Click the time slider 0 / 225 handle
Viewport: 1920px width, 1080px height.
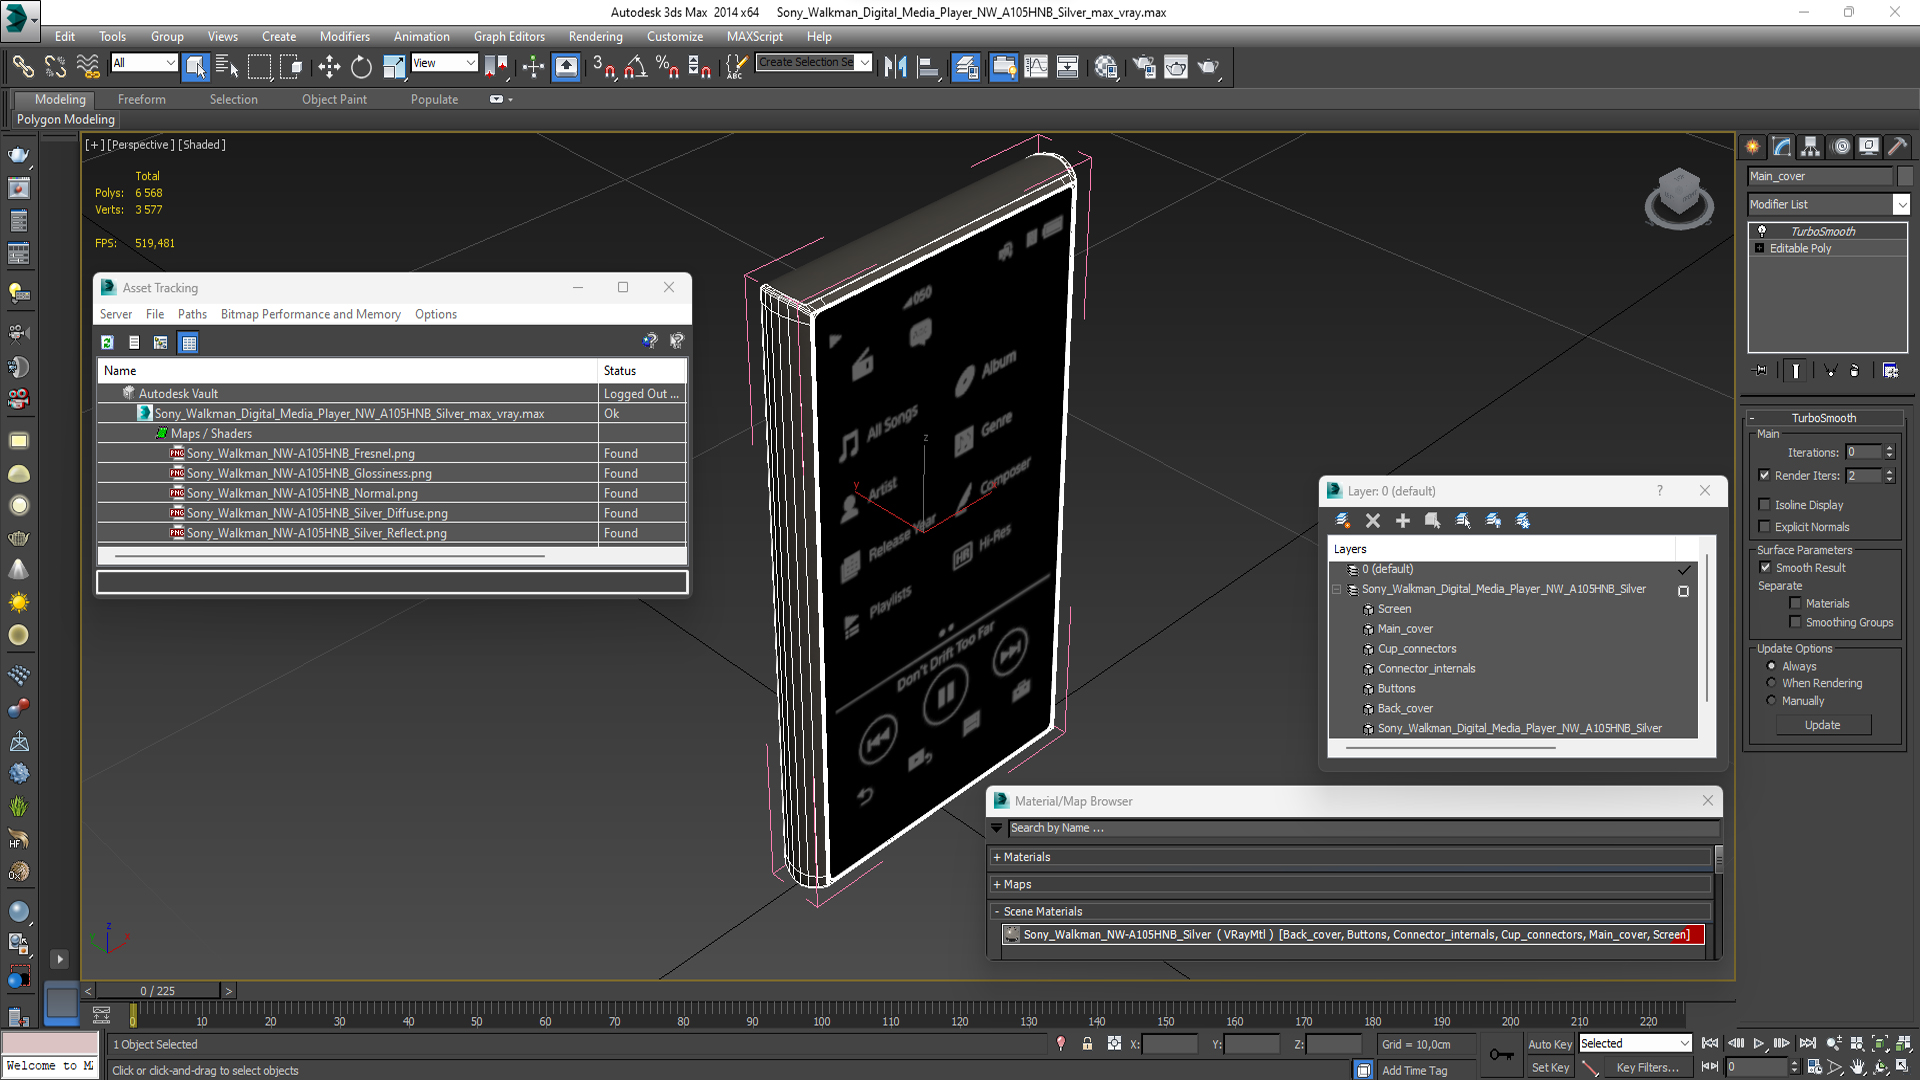point(157,991)
